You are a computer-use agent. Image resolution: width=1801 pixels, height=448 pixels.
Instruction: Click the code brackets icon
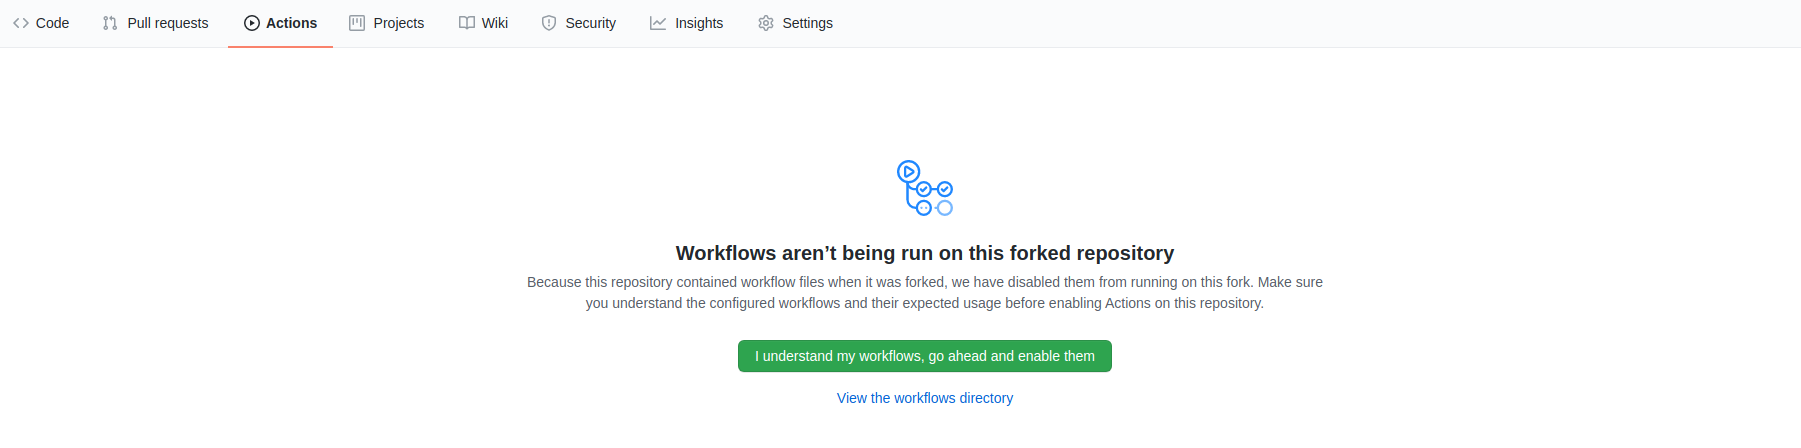21,23
